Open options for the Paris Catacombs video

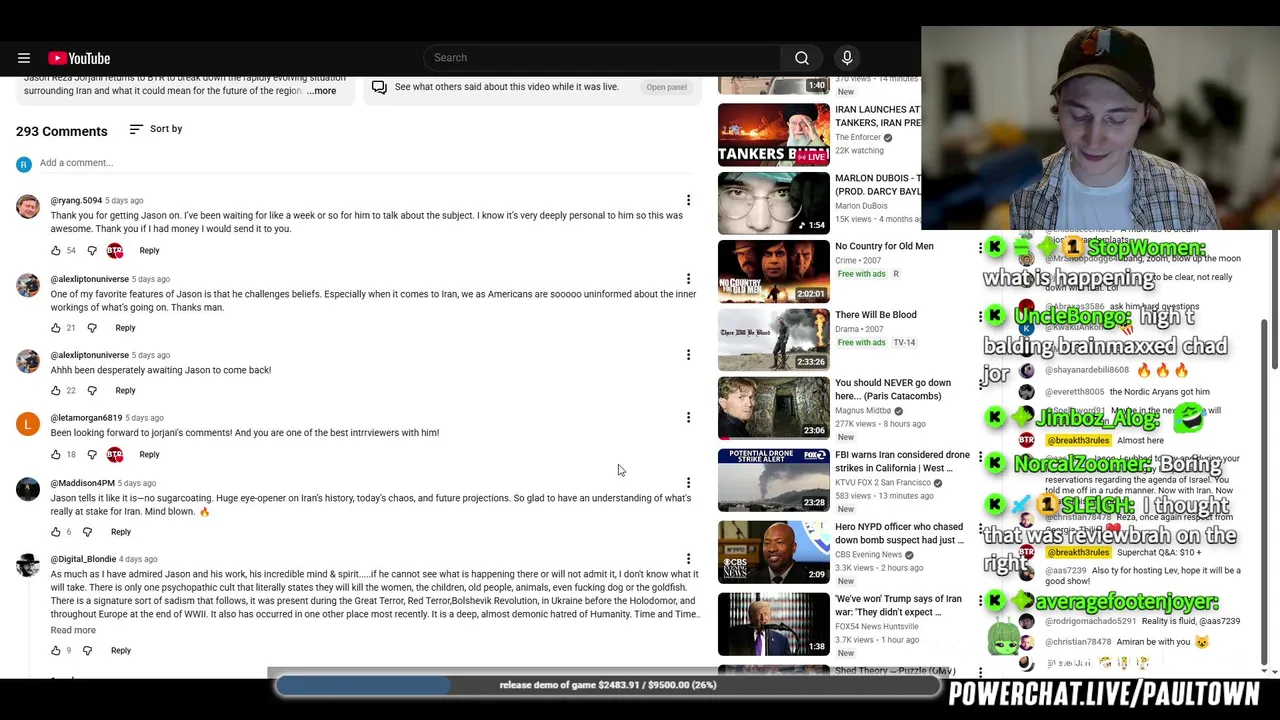980,384
